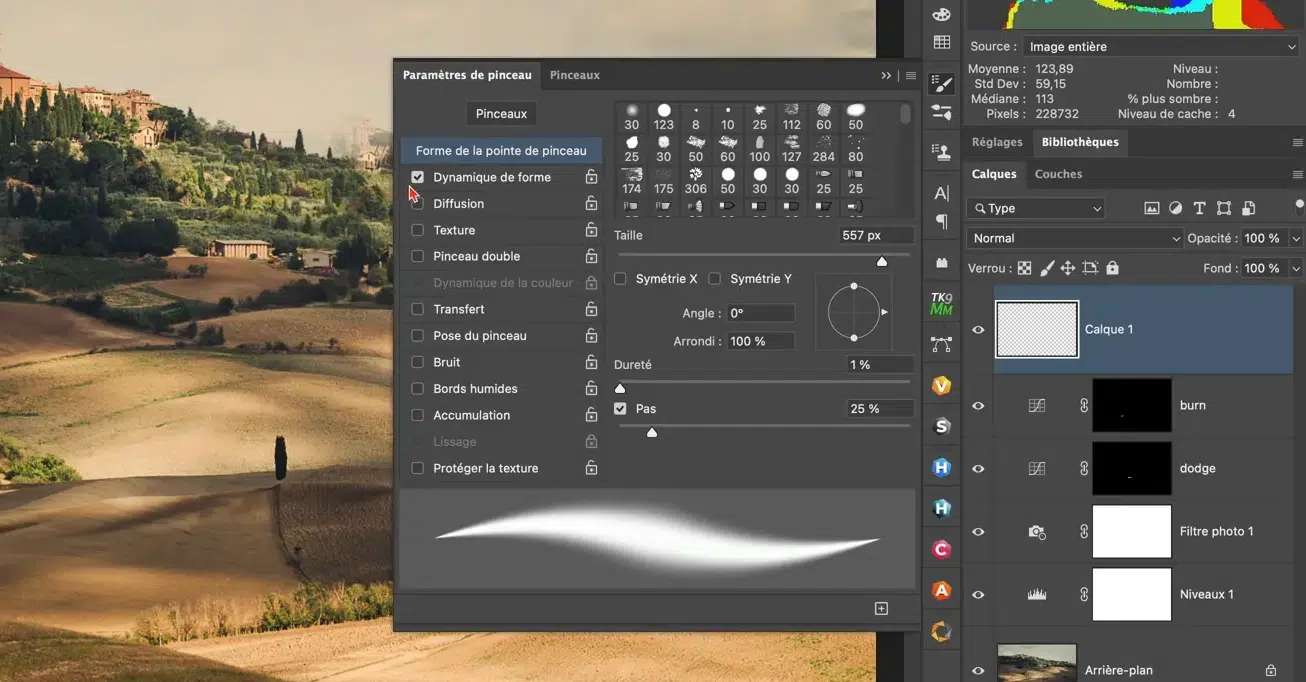Open the Fond fill dropdown arrow

pos(1296,268)
